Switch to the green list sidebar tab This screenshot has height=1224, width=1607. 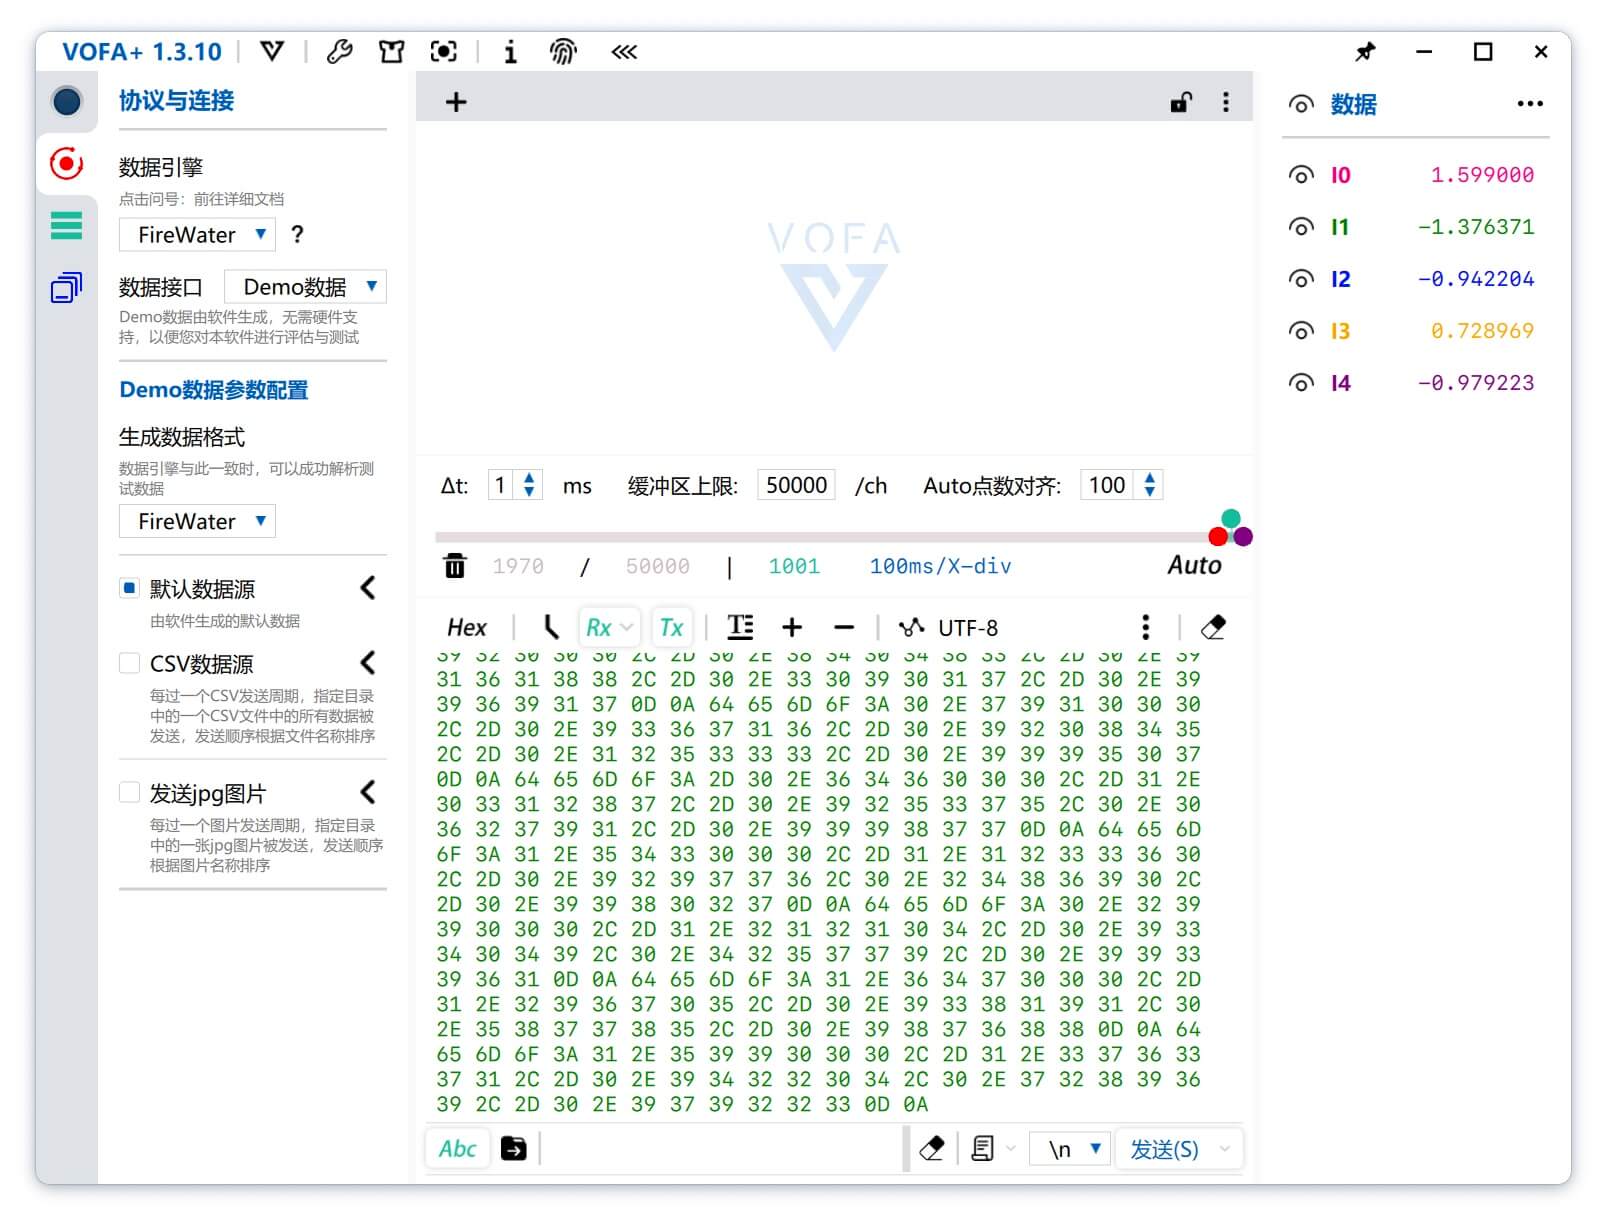[x=66, y=226]
